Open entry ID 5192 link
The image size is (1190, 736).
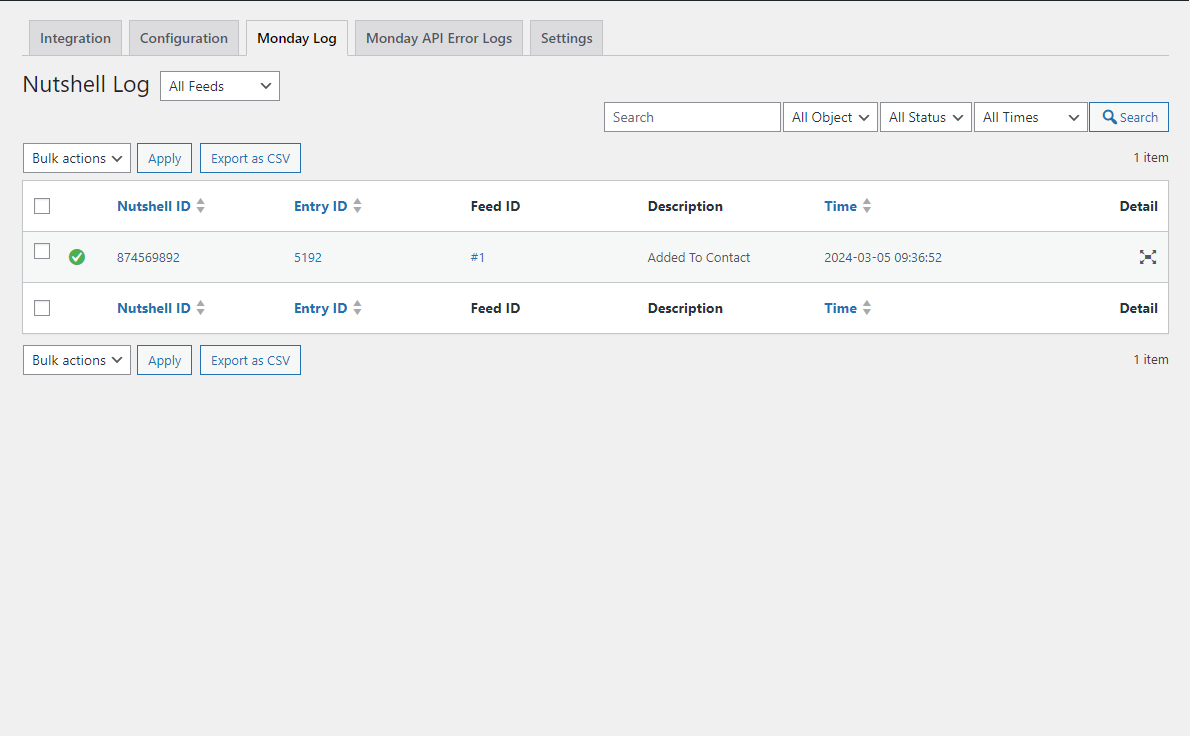click(307, 257)
